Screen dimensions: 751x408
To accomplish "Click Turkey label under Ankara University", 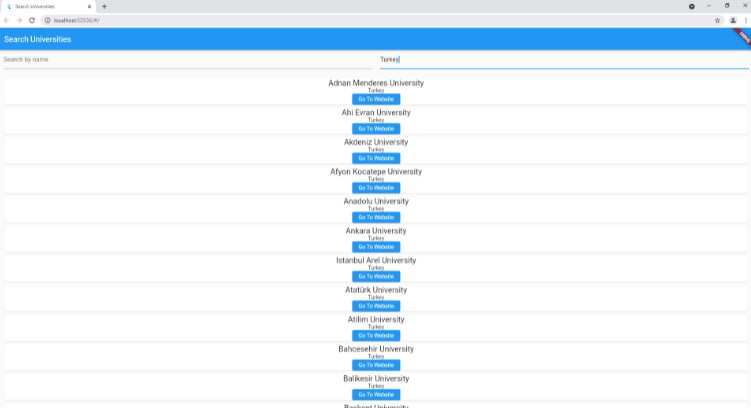I will tap(376, 238).
